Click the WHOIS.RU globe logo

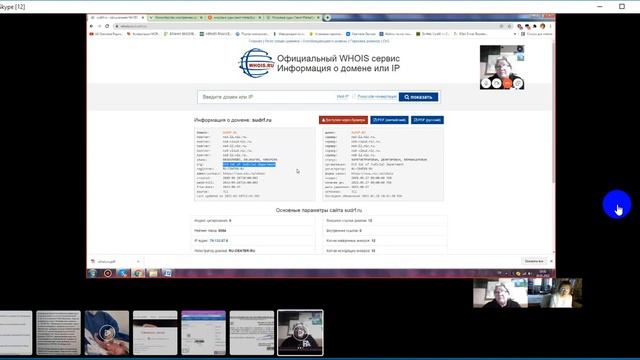[256, 63]
